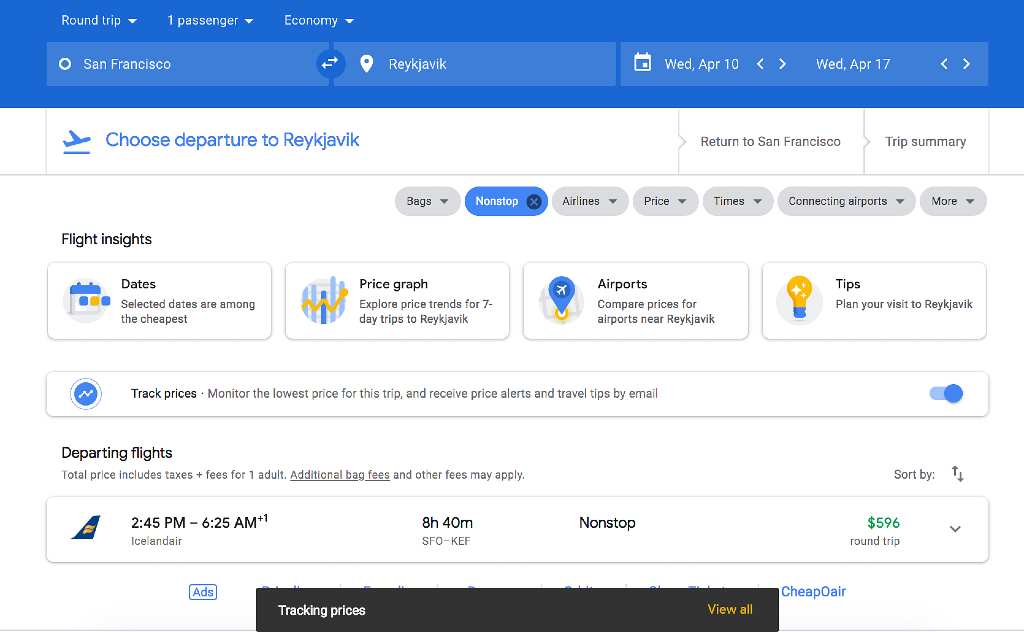Screen dimensions: 1024x632
Task: Open the 1 passenger dropdown
Action: click(210, 20)
